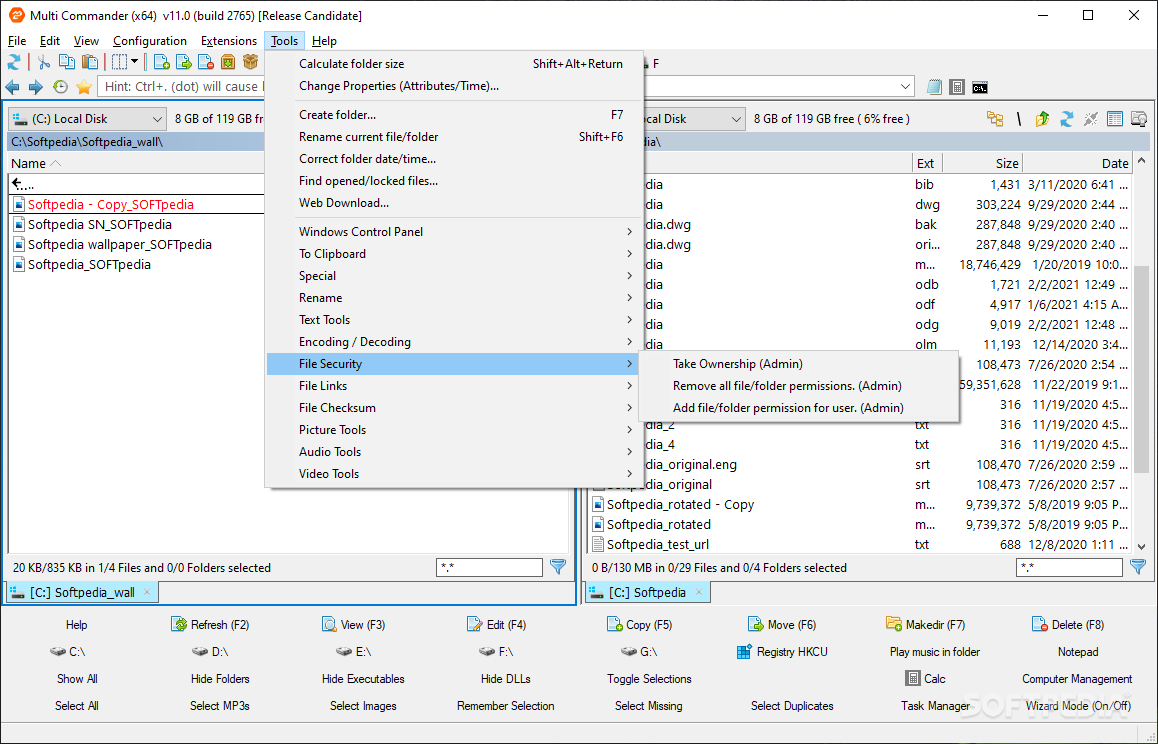Click the right panel filter funnel icon

pos(1138,567)
